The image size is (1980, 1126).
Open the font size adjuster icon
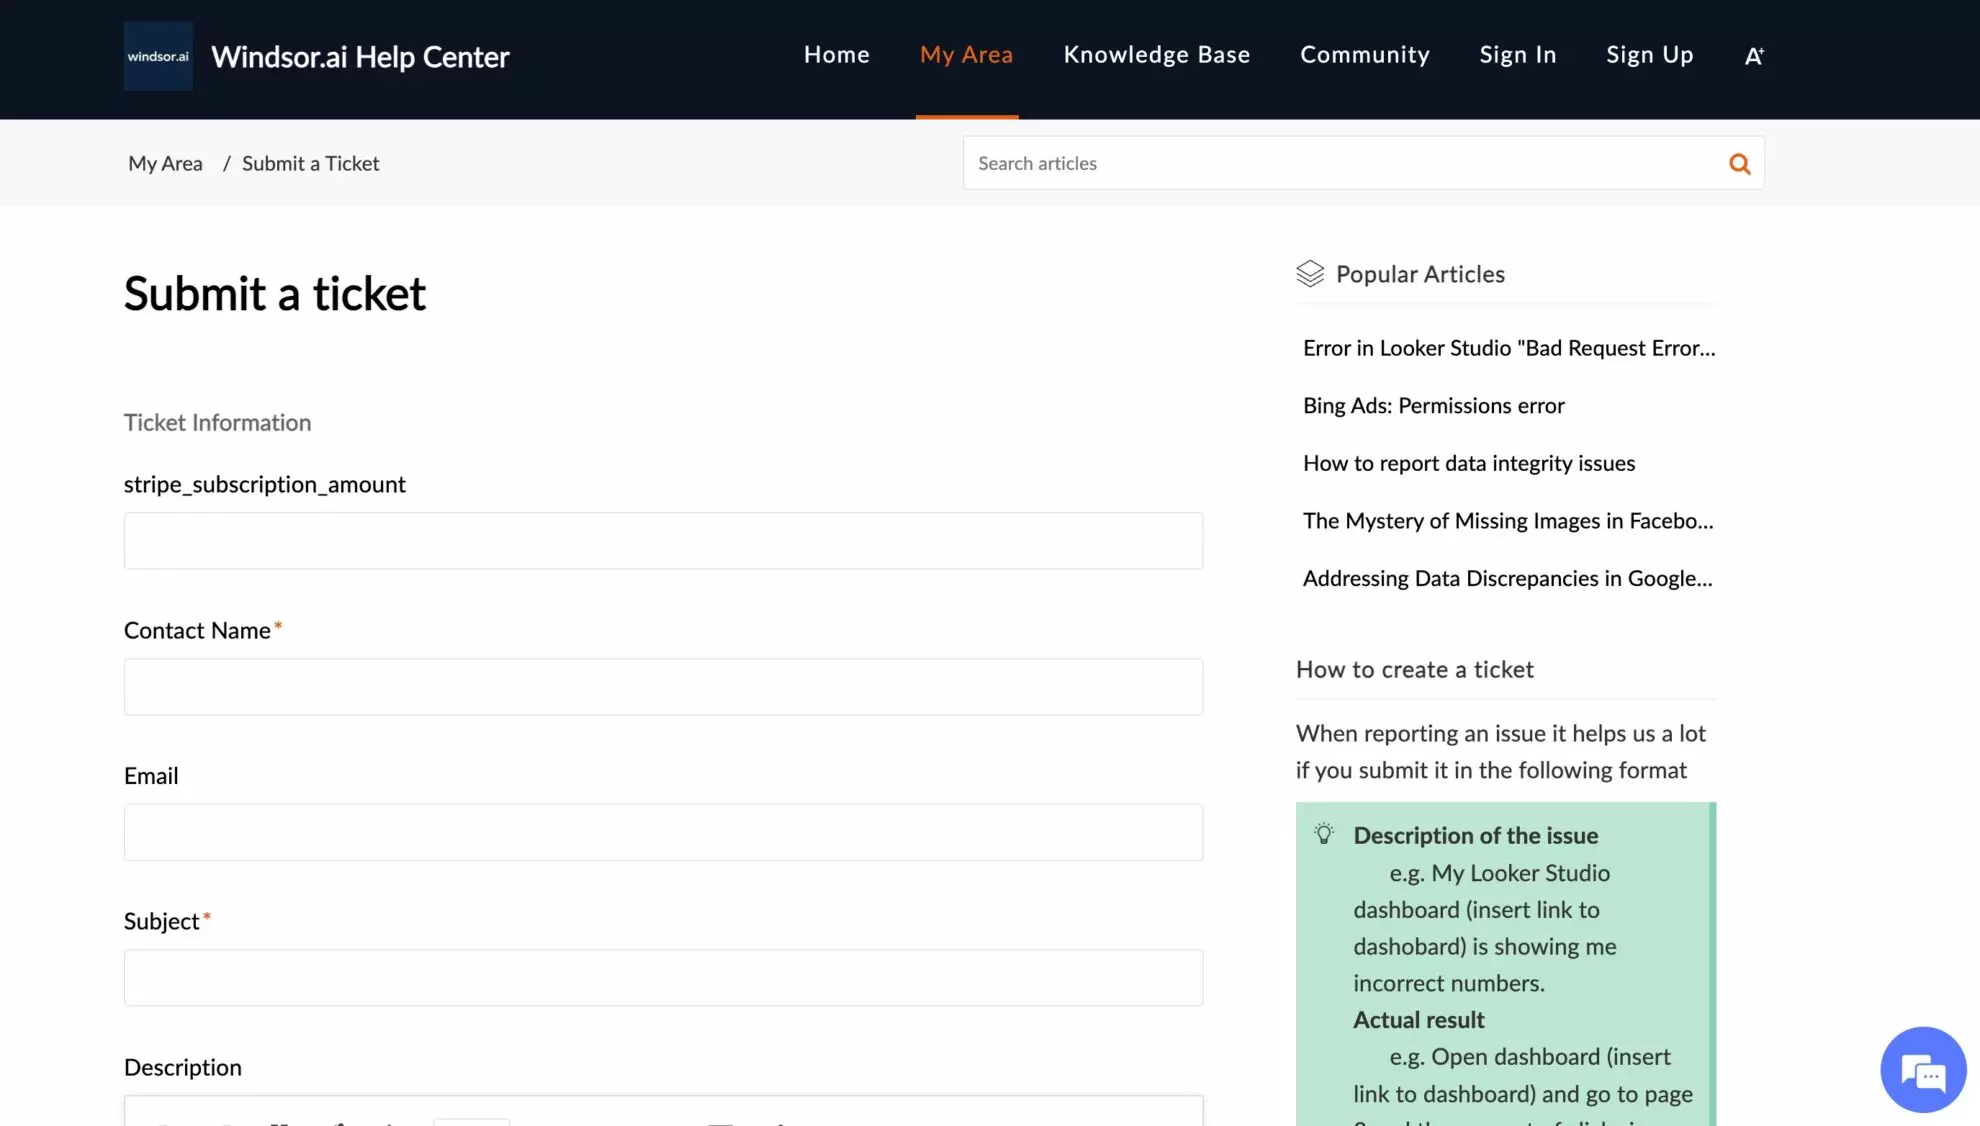pyautogui.click(x=1754, y=56)
